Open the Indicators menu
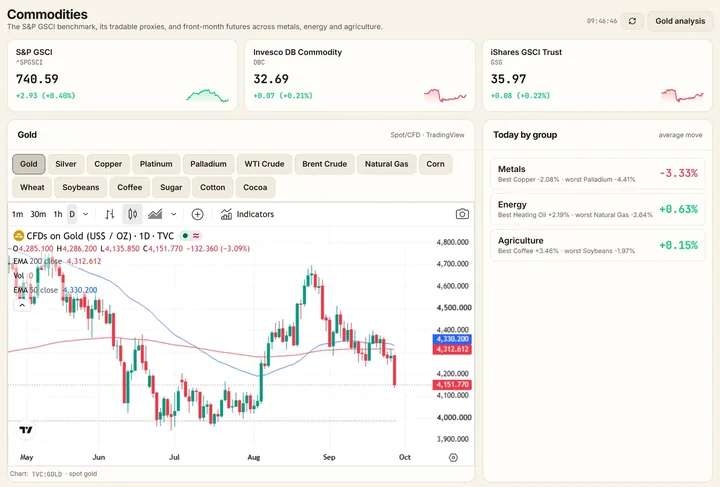 click(247, 214)
